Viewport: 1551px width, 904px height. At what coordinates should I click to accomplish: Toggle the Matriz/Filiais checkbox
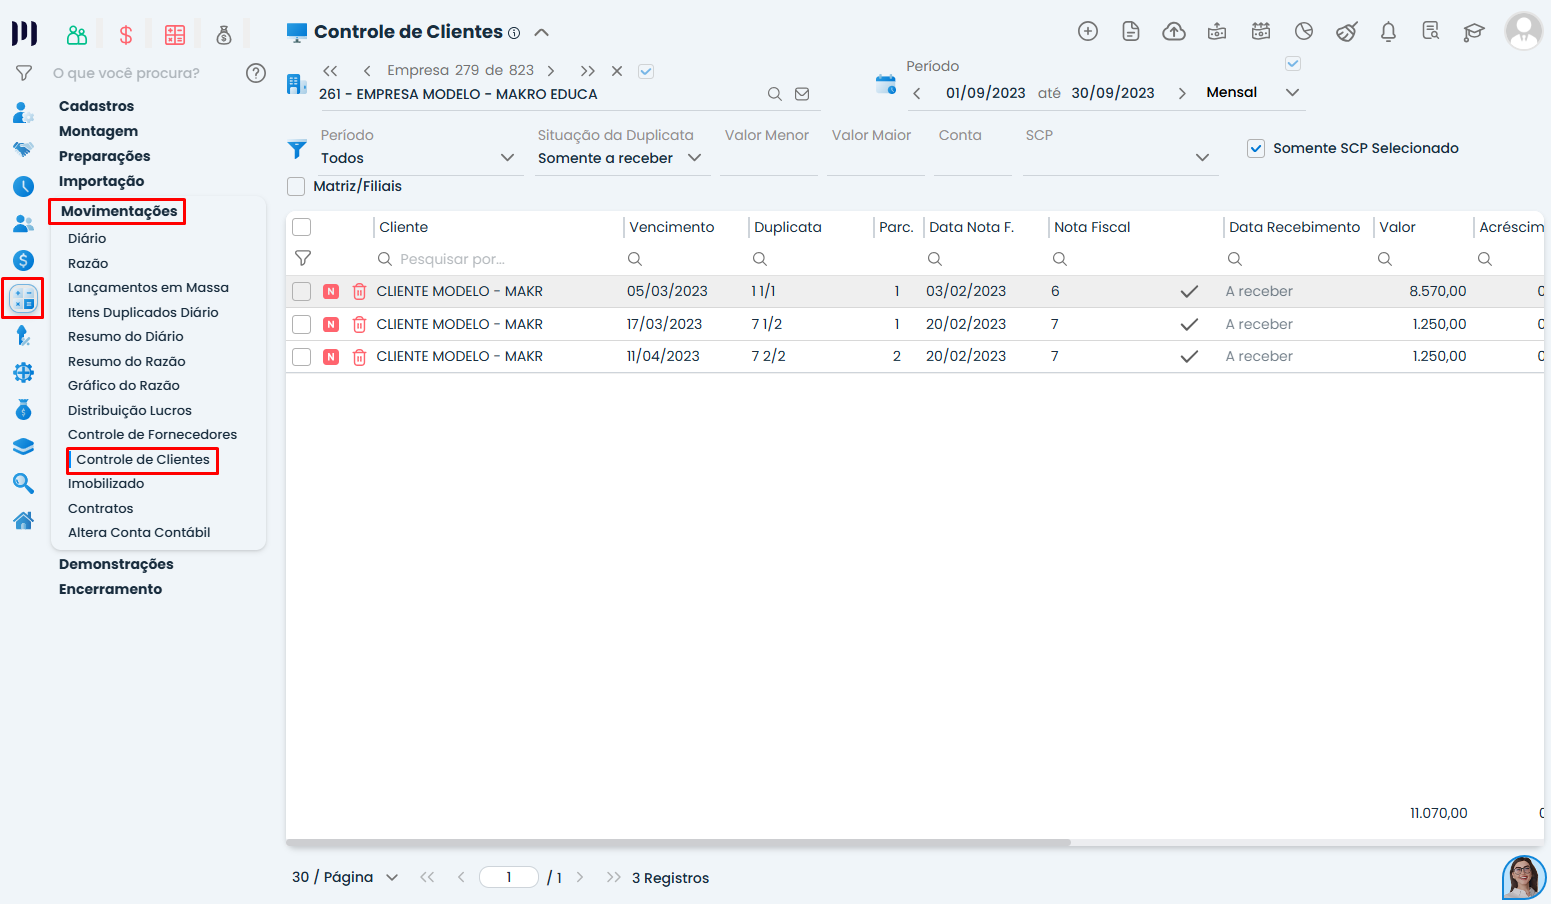pyautogui.click(x=297, y=187)
